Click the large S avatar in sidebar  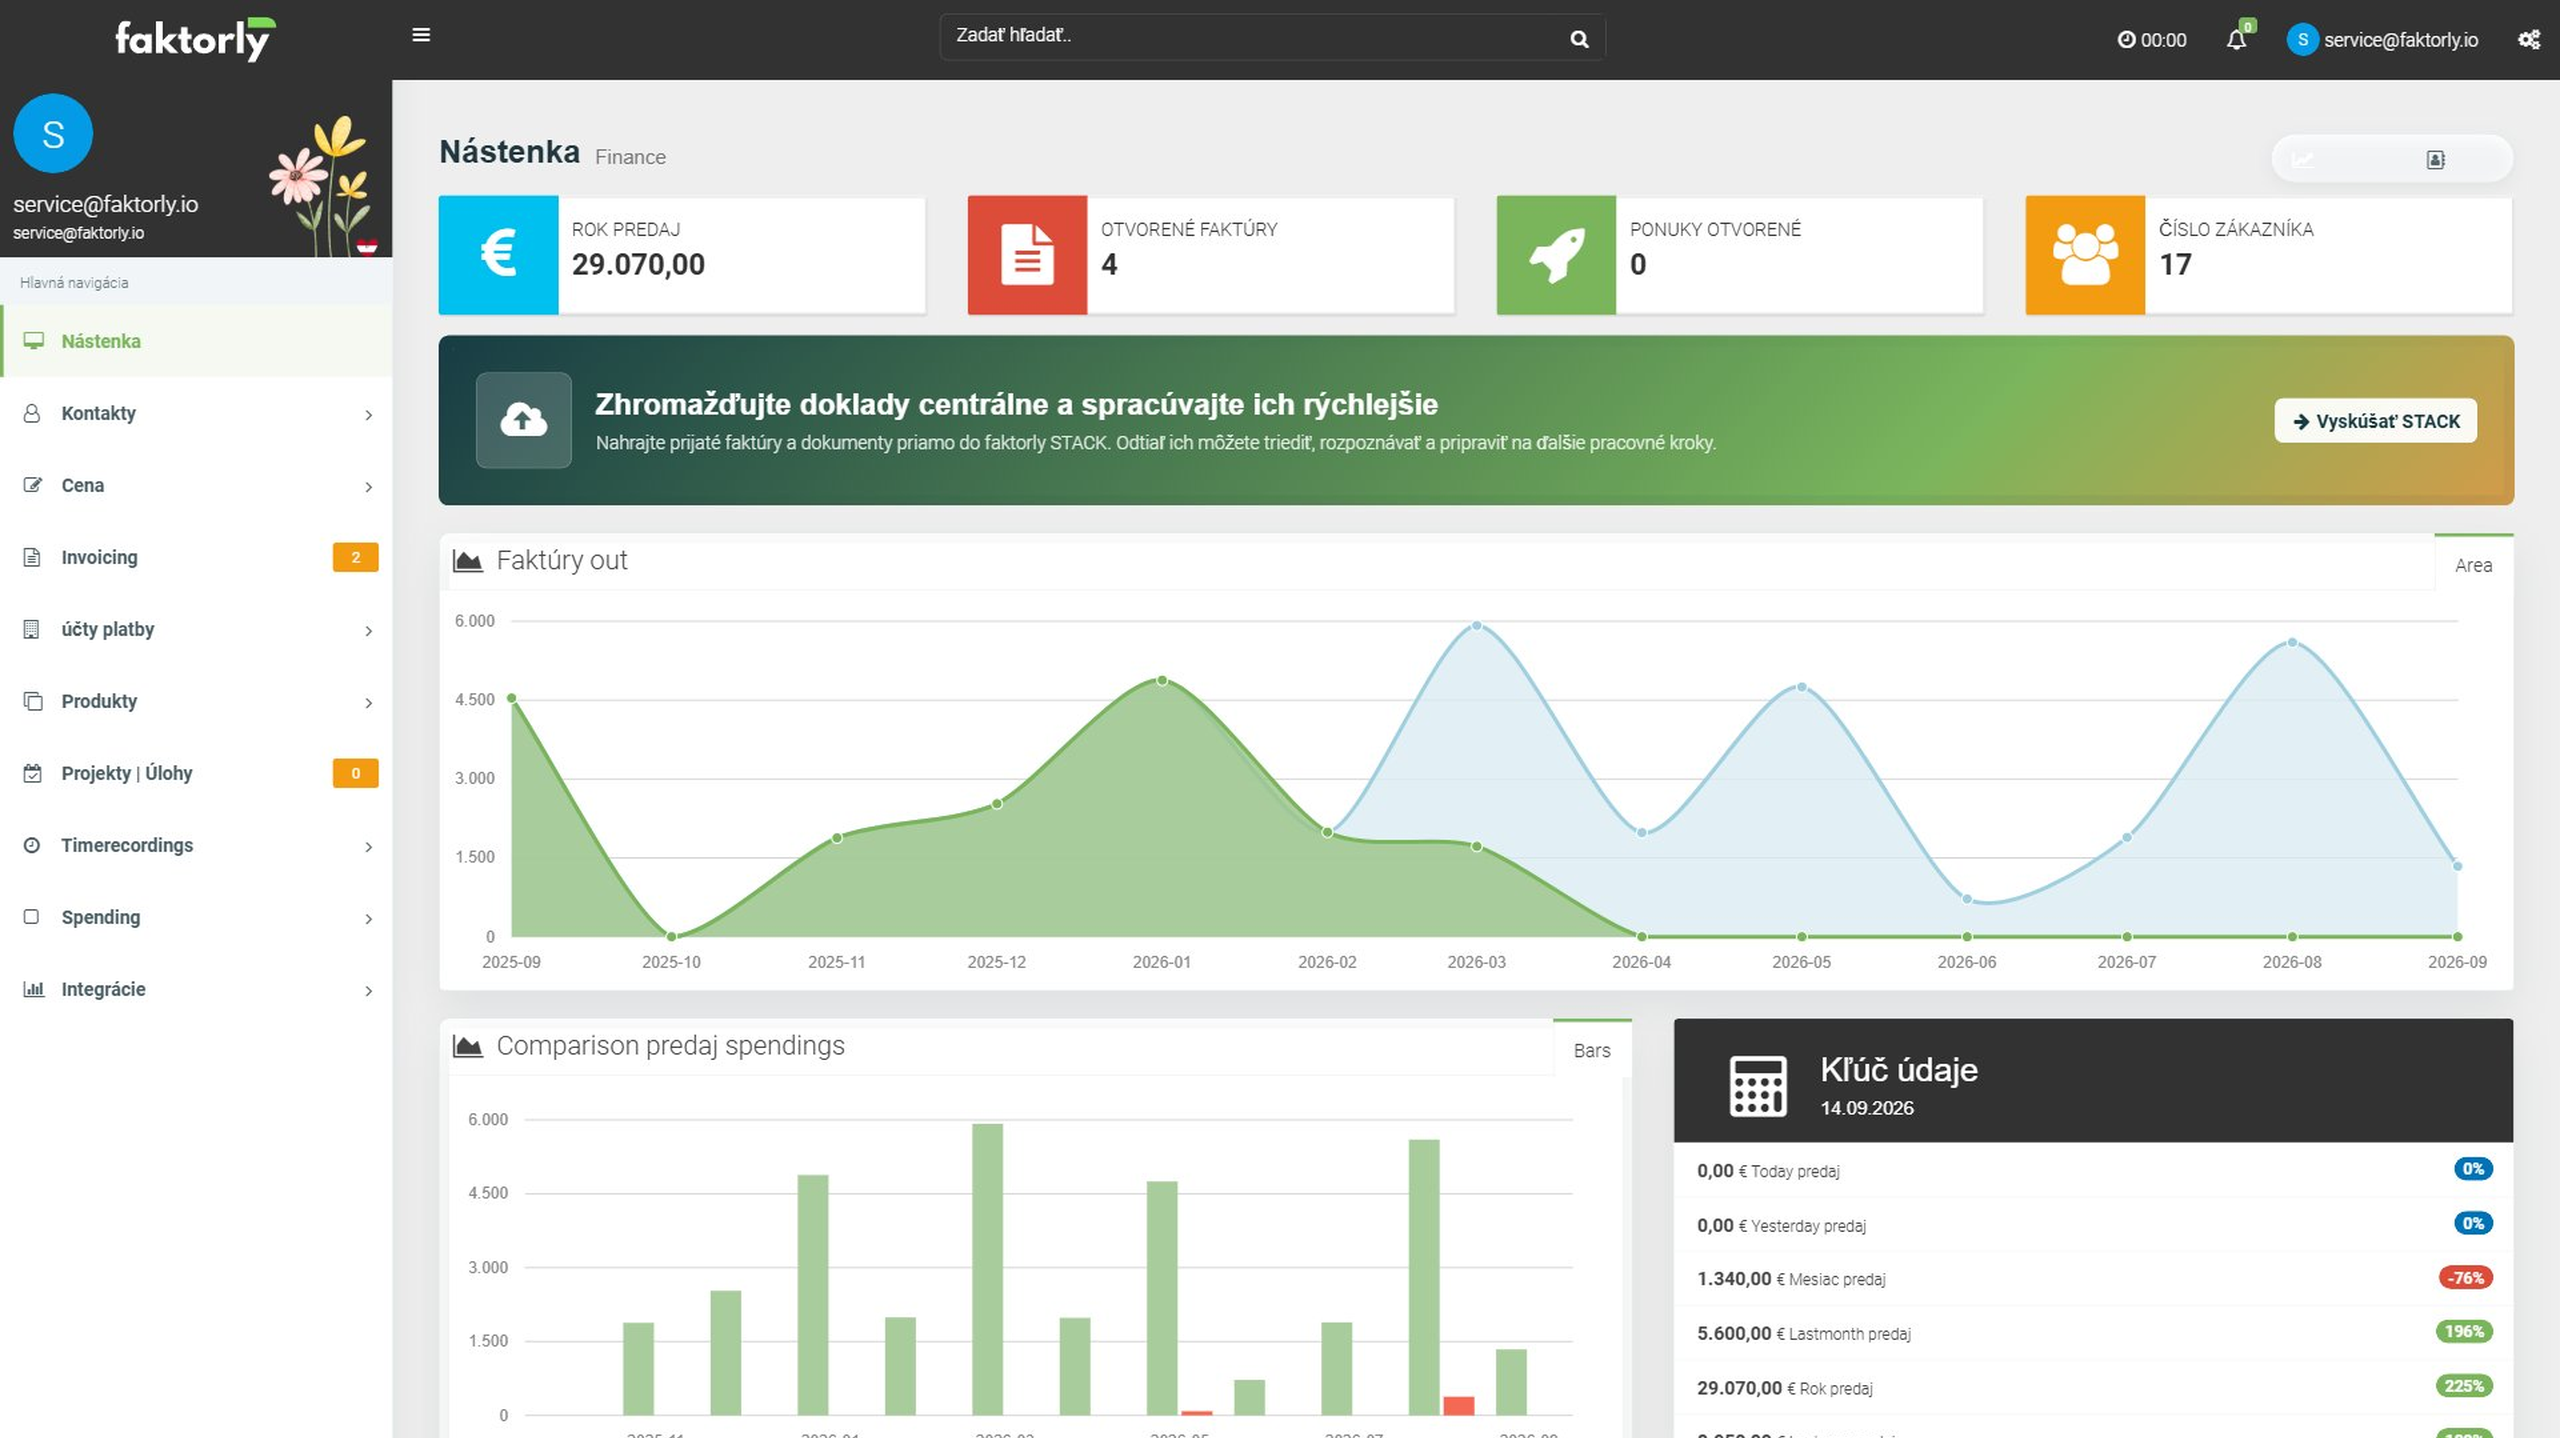pyautogui.click(x=53, y=133)
